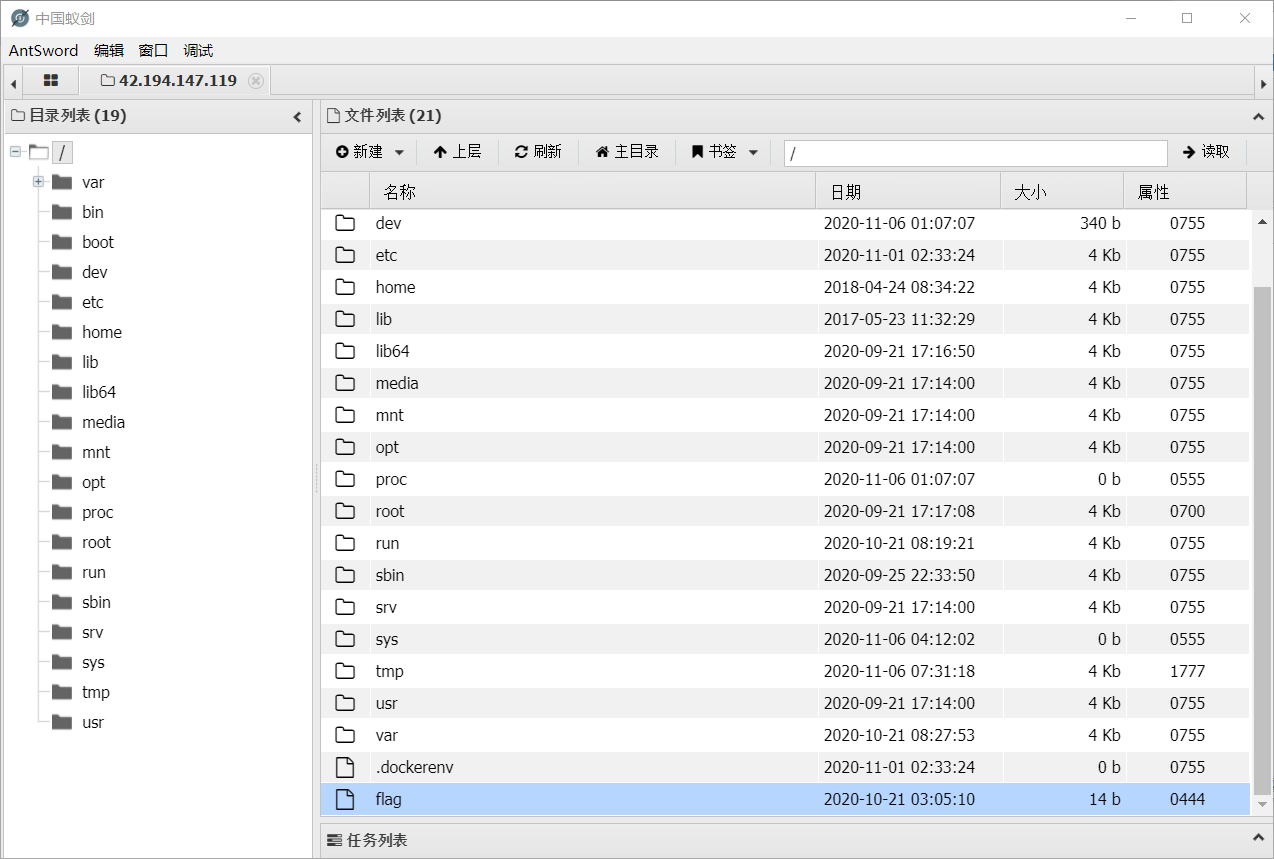
Task: Select lib folder icon in tree
Action: click(x=62, y=362)
